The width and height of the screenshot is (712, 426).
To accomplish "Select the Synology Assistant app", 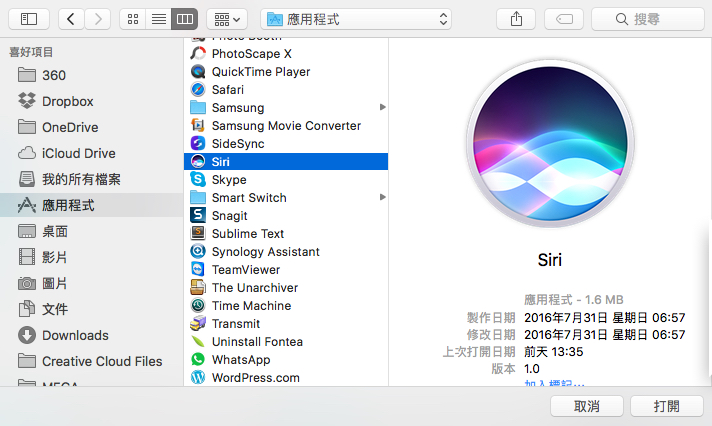I will point(286,252).
